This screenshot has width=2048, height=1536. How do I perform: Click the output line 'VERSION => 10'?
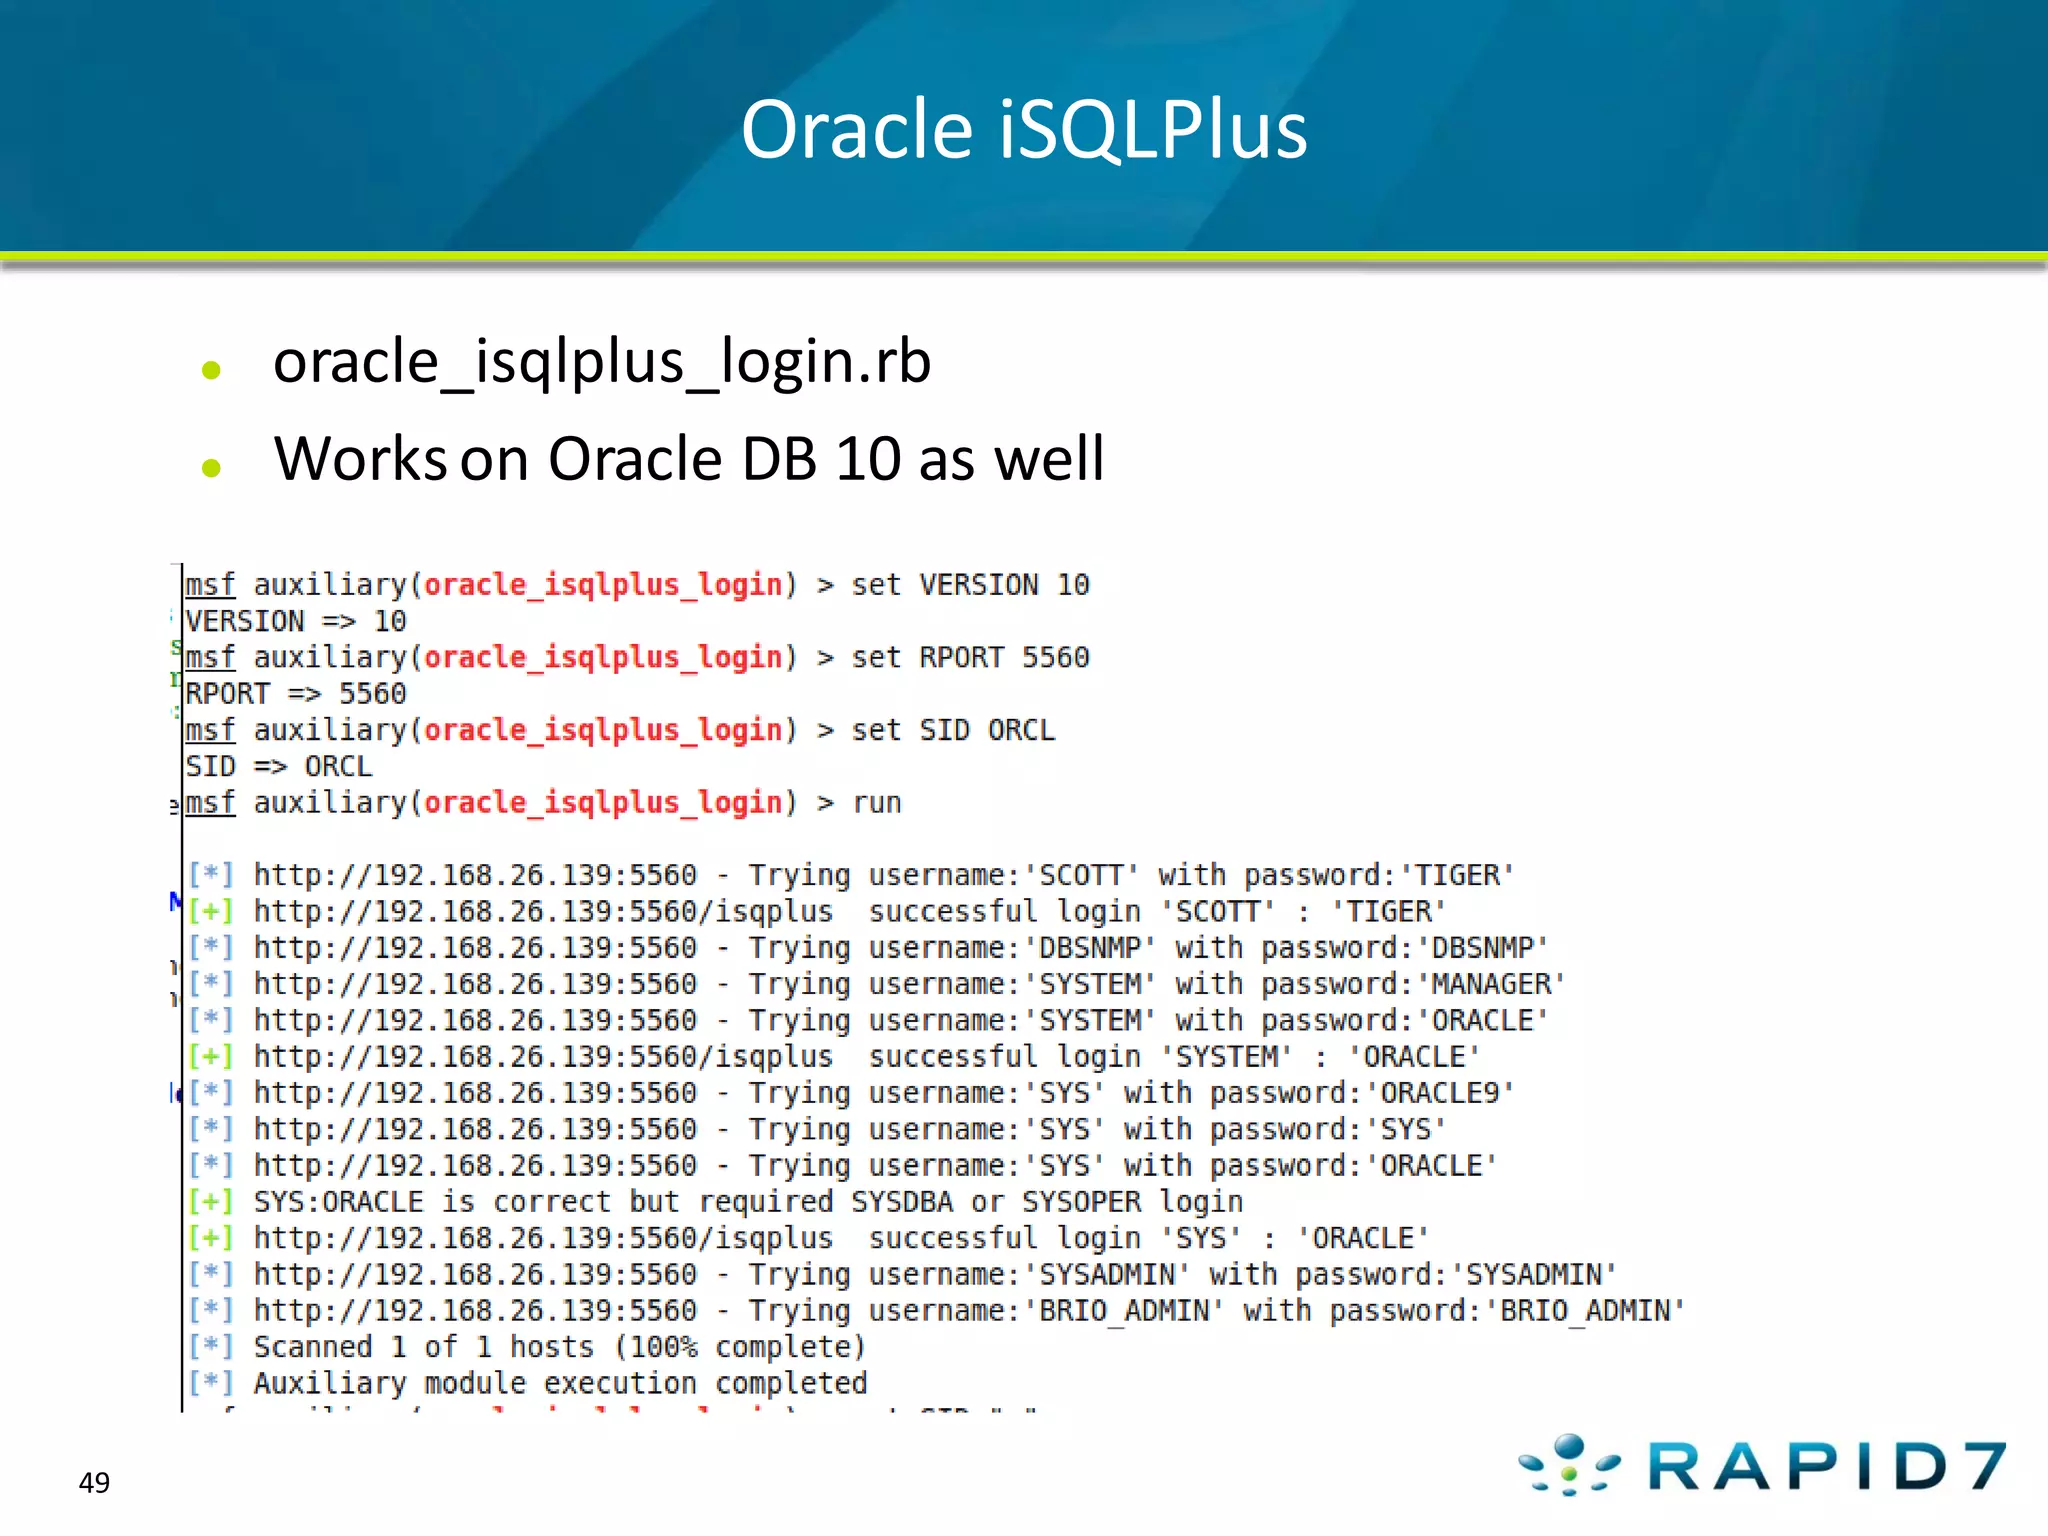coord(296,621)
